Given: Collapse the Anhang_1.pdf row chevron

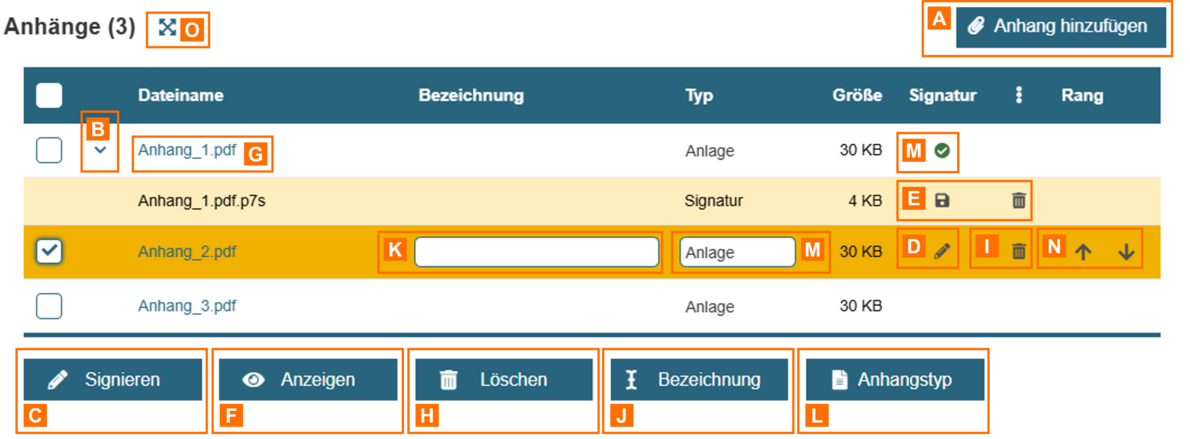Looking at the screenshot, I should pos(100,150).
